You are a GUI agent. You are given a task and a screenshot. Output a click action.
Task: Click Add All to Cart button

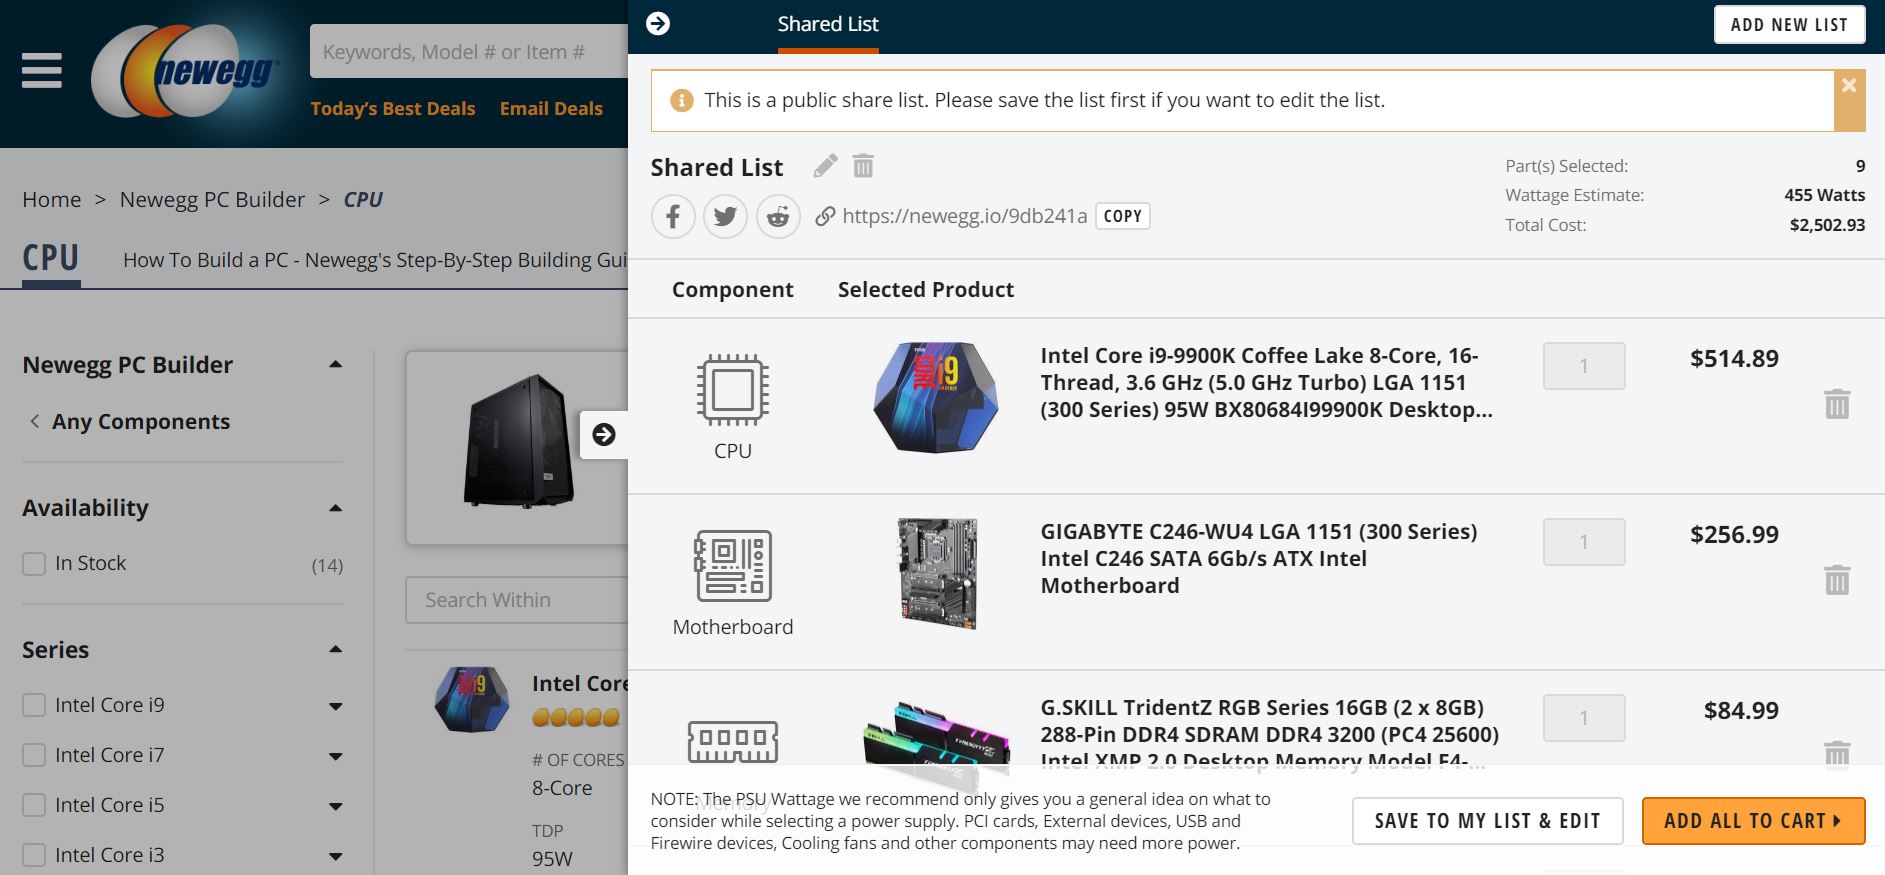(1753, 821)
